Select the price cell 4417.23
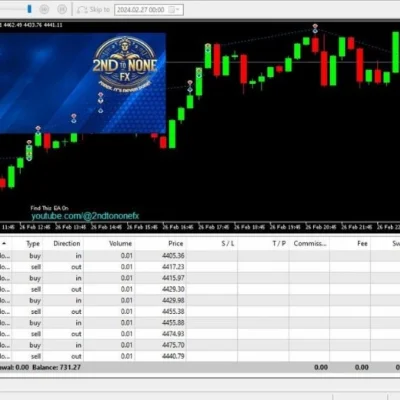 coord(173,267)
